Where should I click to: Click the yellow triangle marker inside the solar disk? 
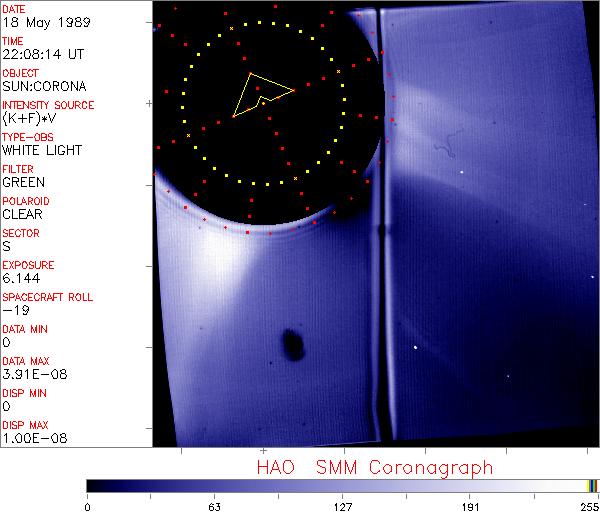260,94
